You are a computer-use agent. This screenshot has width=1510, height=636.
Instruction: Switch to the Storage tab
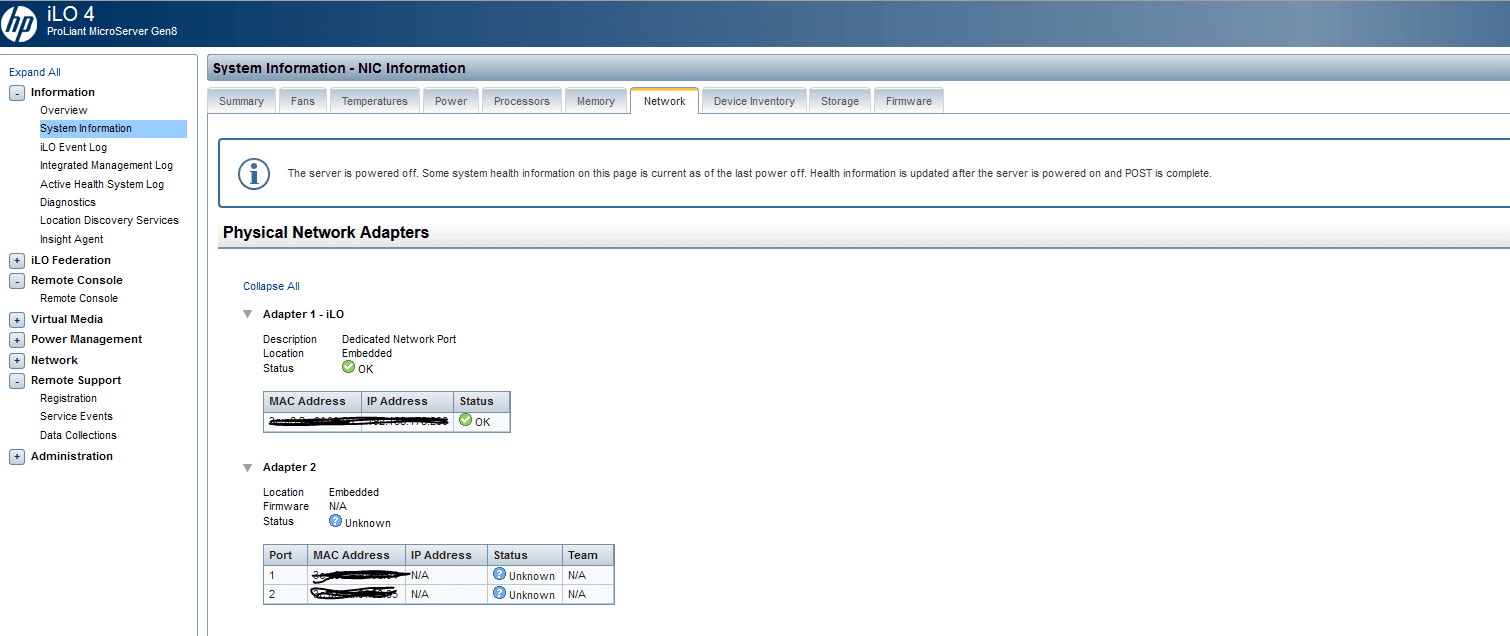coord(840,101)
